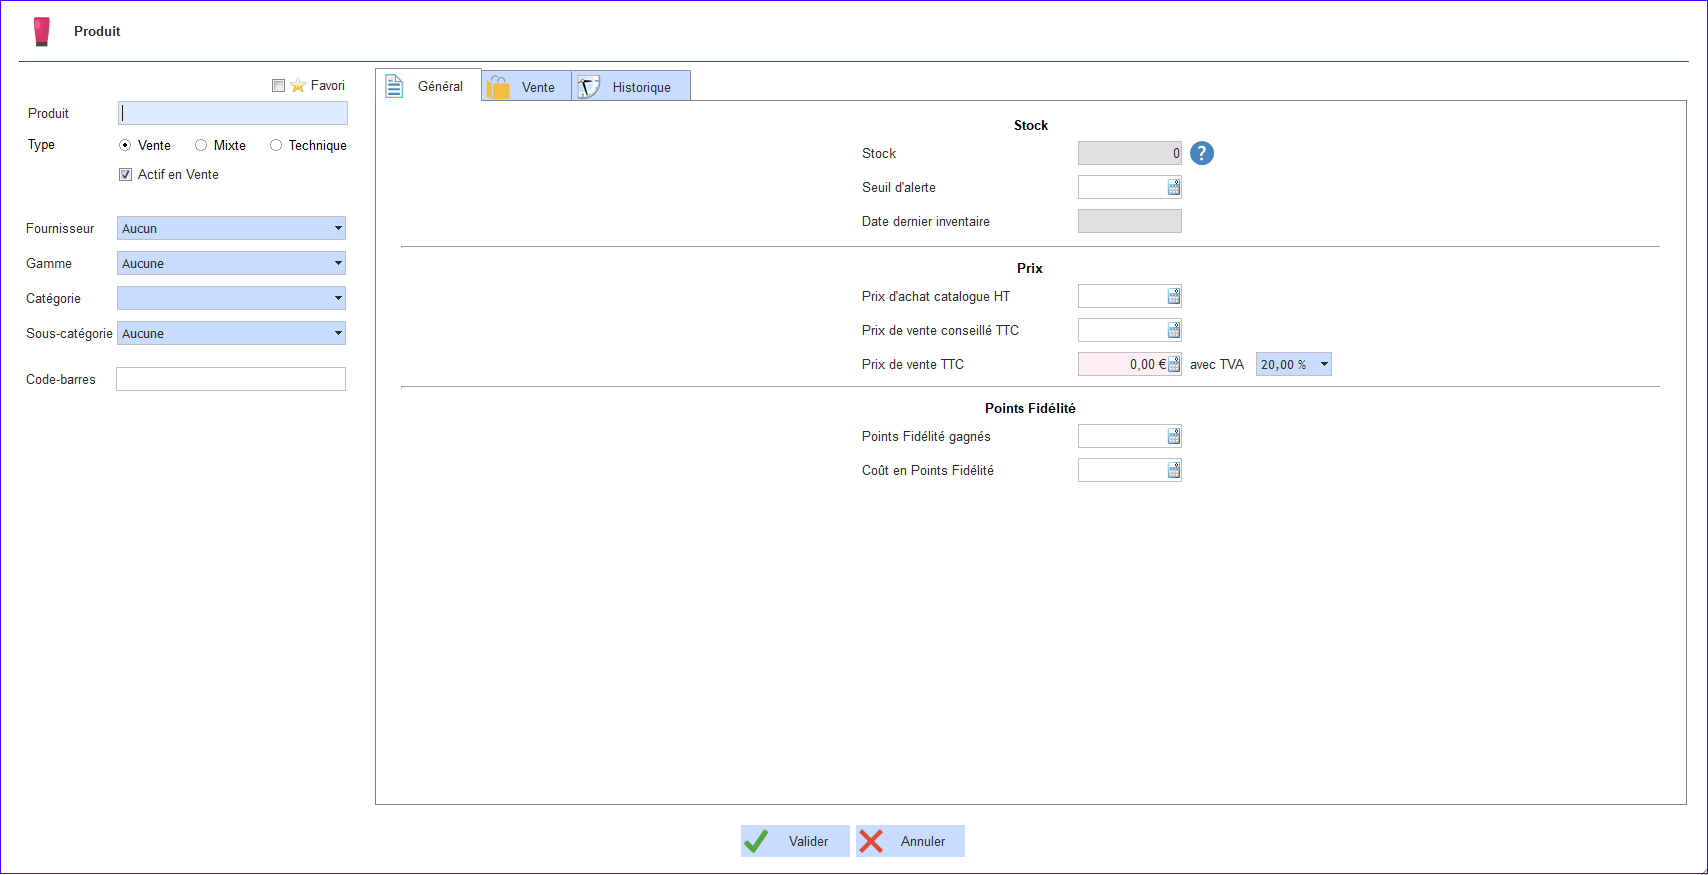The image size is (1708, 875).
Task: Click the Annuler button
Action: 910,841
